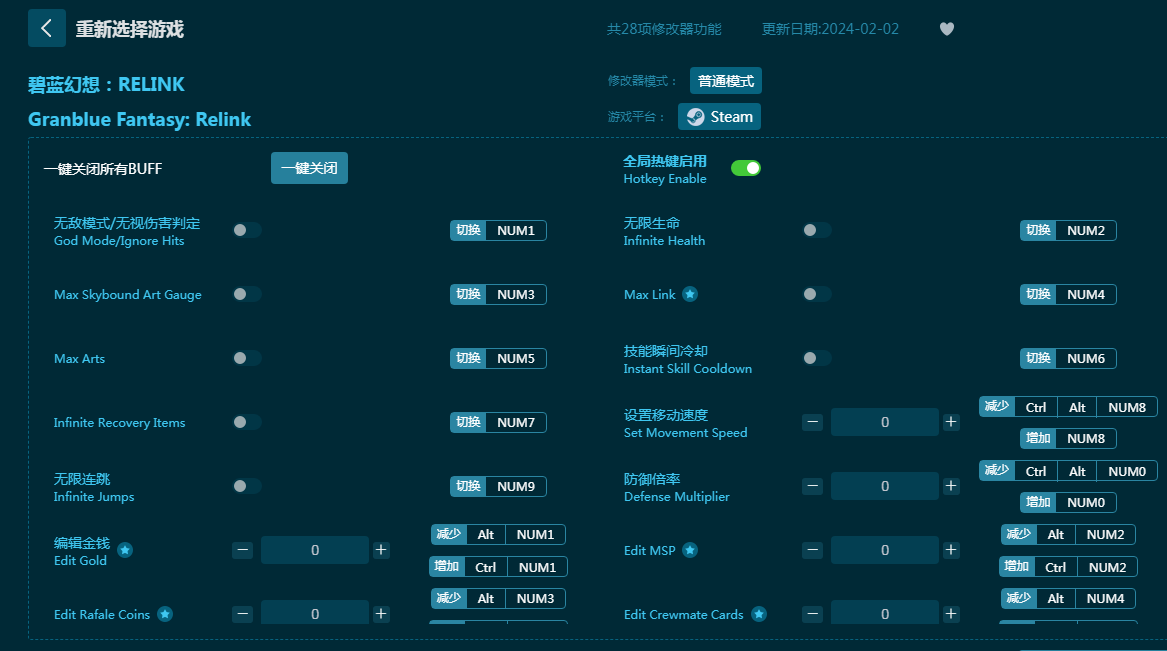The width and height of the screenshot is (1167, 651).
Task: Click Alt NUM1 decrease hotkey for gold
Action: 498,534
